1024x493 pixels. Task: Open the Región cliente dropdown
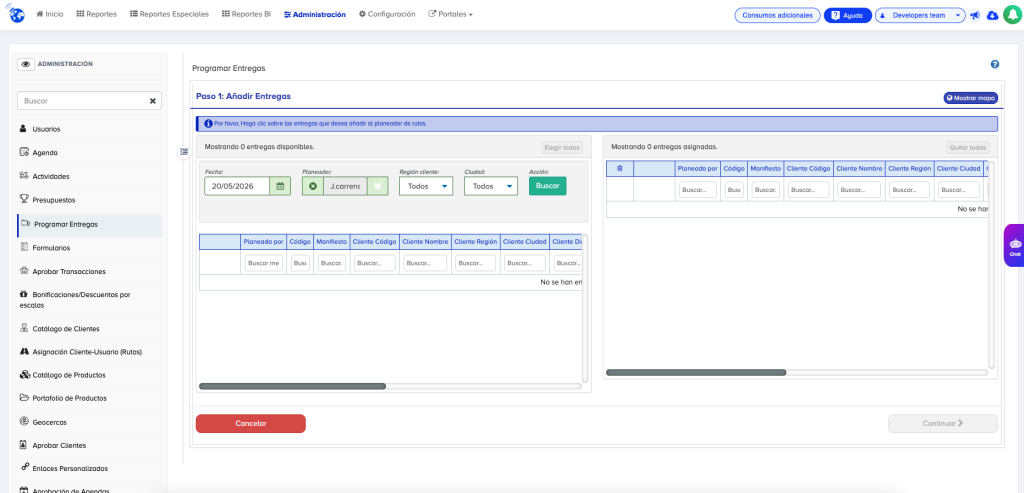pos(426,186)
